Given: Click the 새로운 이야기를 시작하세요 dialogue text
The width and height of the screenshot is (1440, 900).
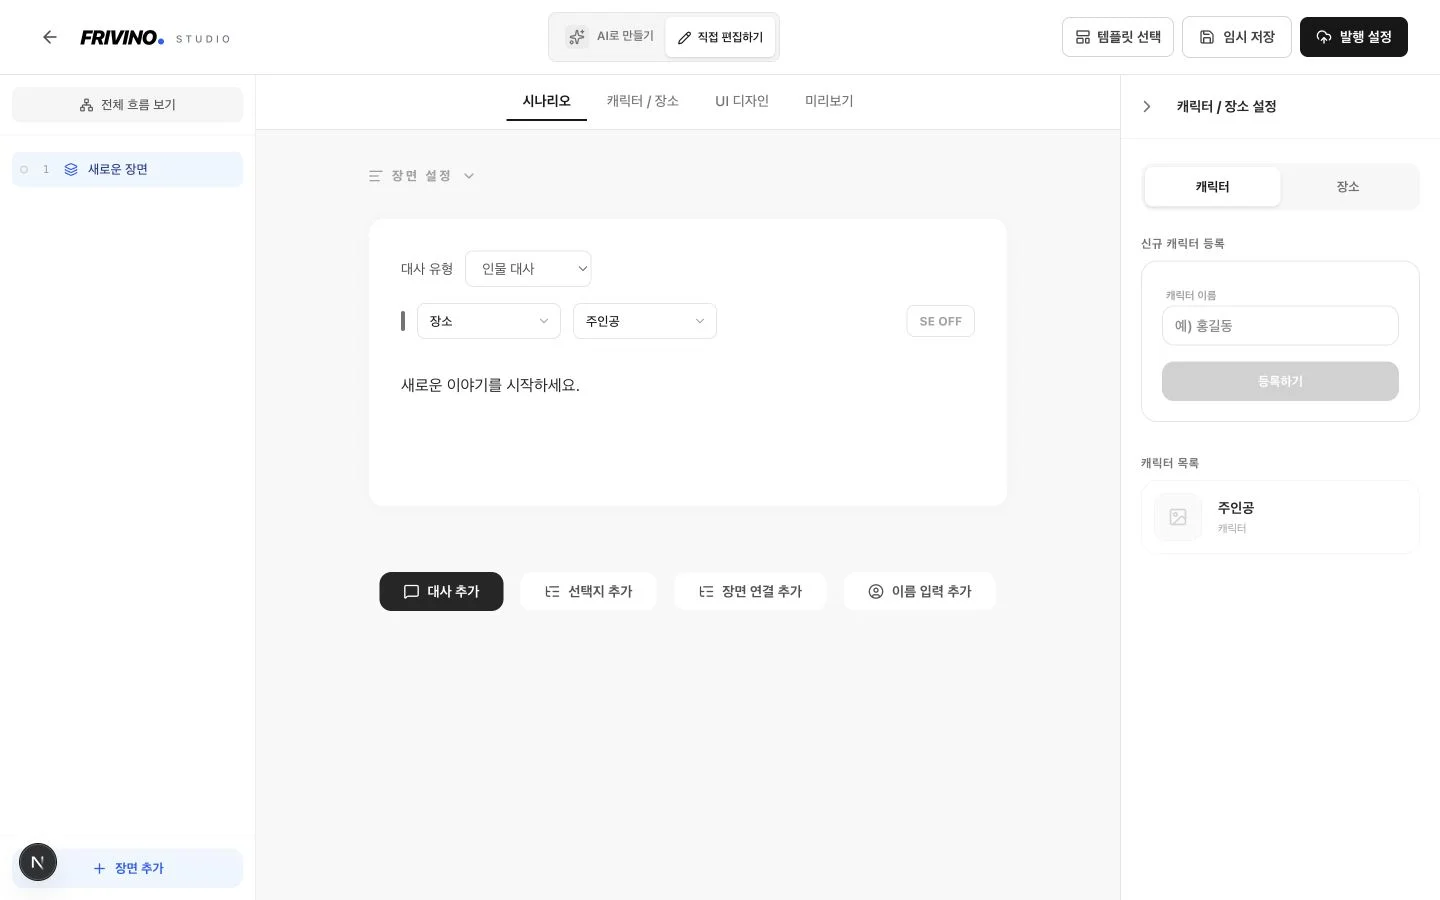Looking at the screenshot, I should coord(490,385).
